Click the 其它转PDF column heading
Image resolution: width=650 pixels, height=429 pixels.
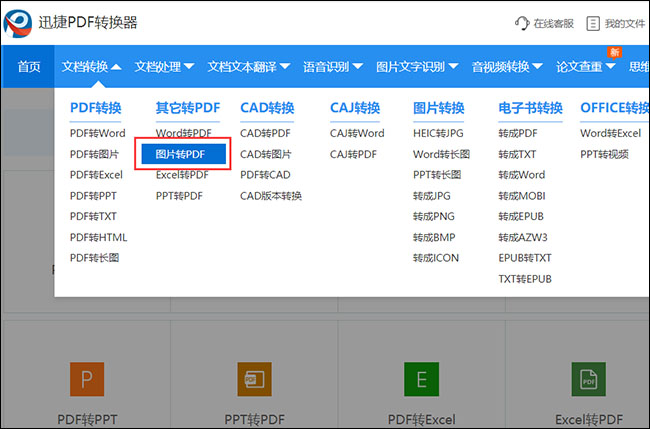coord(188,108)
